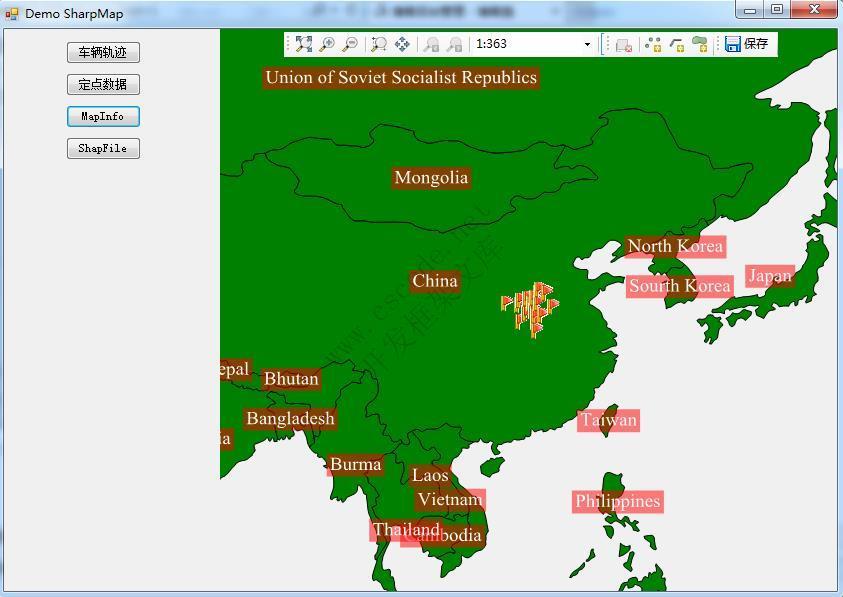Click inside the 1:363 scale field
Image resolution: width=843 pixels, height=597 pixels.
tap(520, 44)
